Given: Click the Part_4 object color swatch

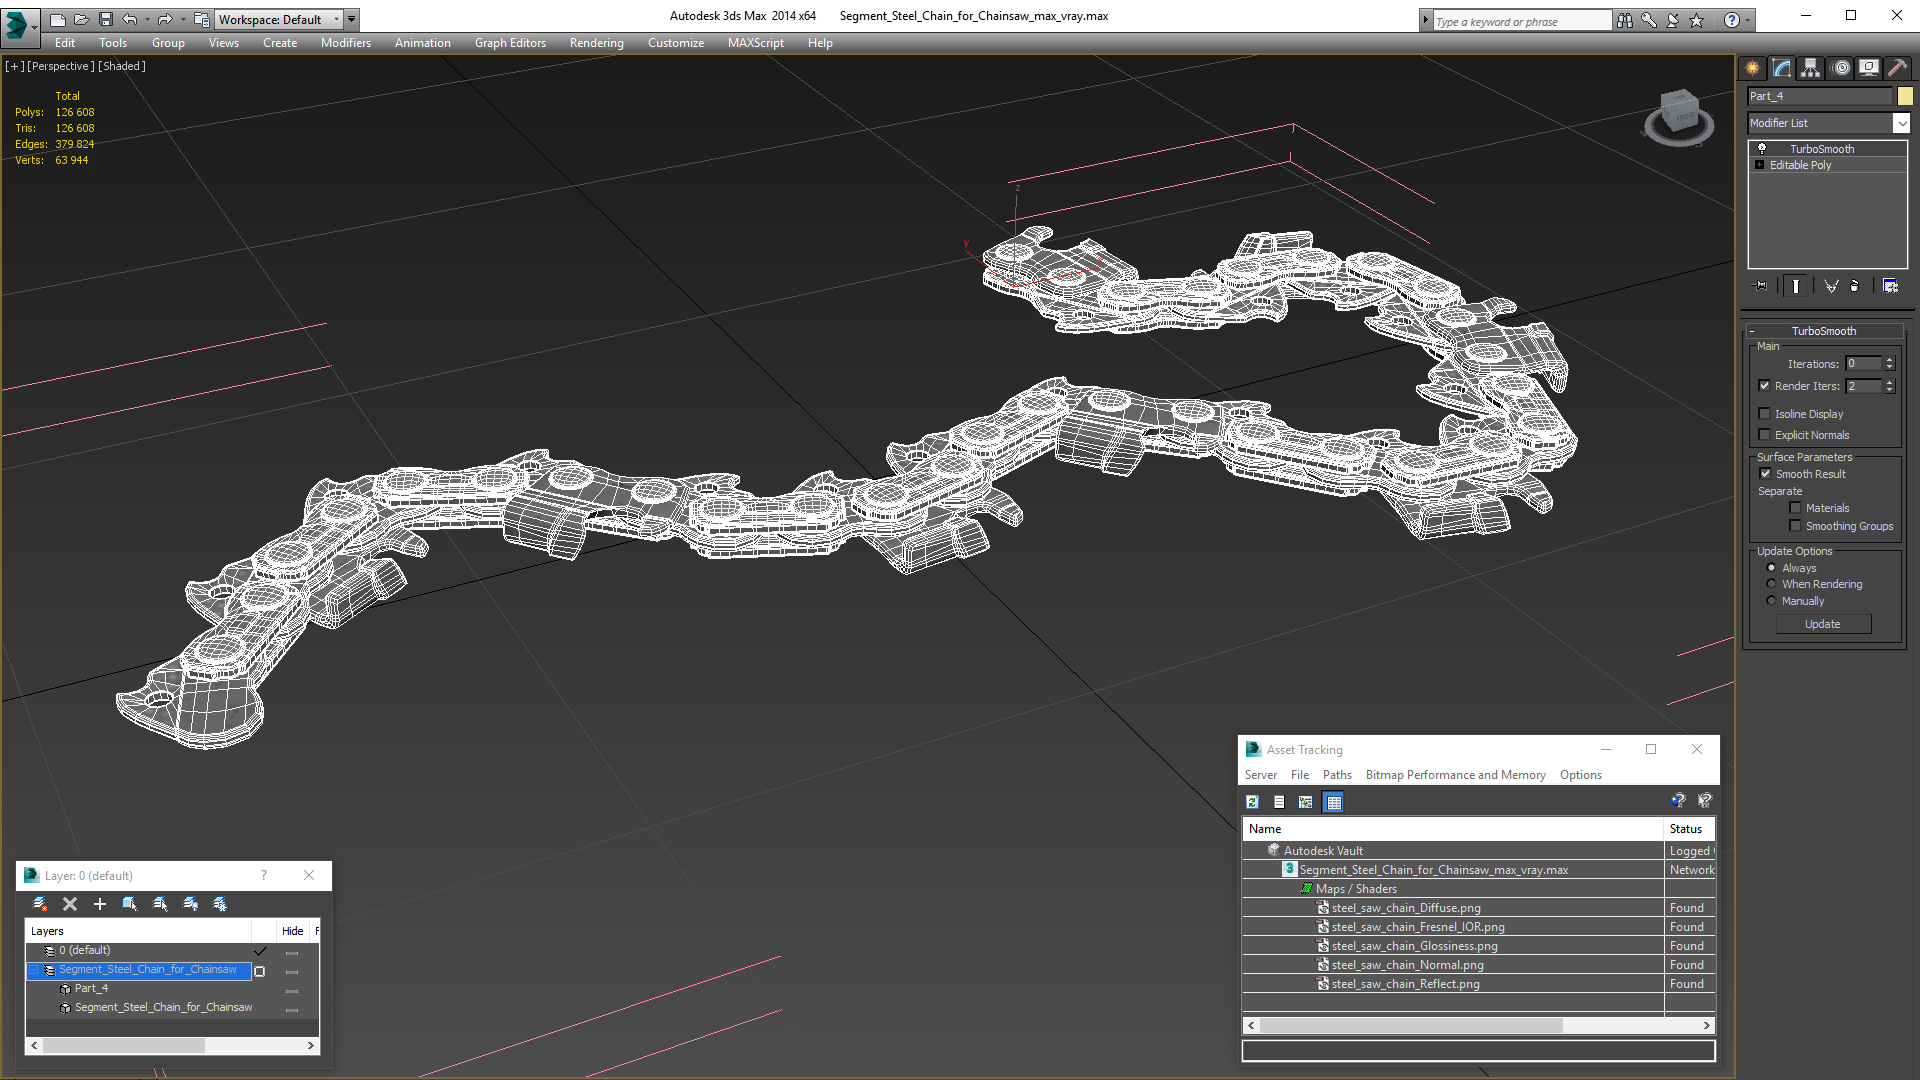Looking at the screenshot, I should click(x=1905, y=96).
